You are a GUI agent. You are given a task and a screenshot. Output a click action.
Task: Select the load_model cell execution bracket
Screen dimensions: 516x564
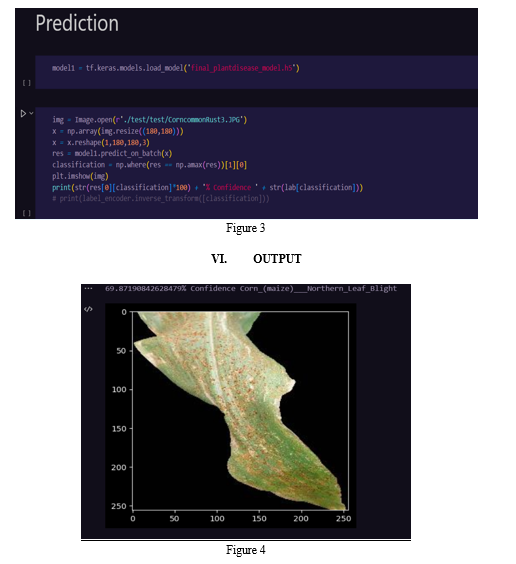pos(27,83)
